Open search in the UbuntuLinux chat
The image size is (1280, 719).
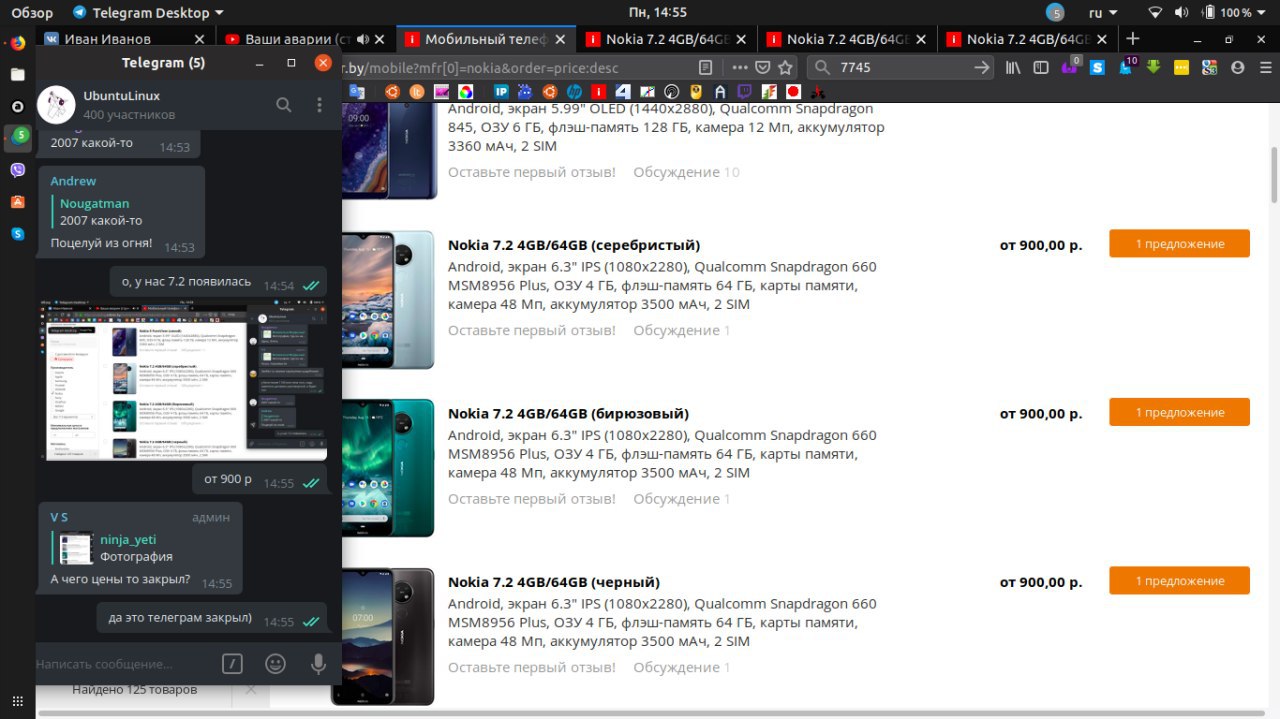[284, 105]
